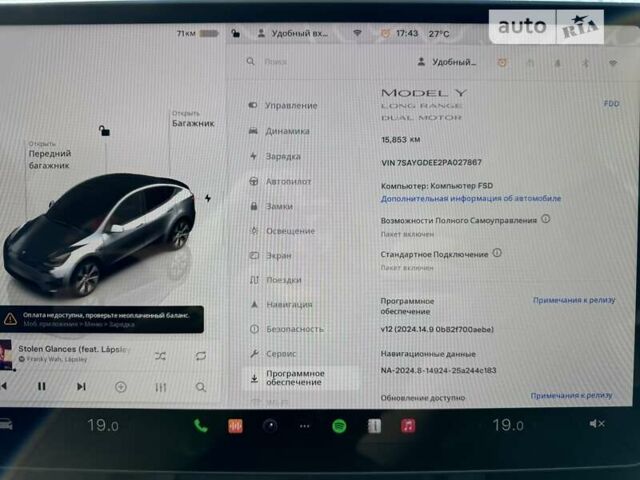This screenshot has height=480, width=640.
Task: Tap the battery range 71 км indicator
Action: pos(198,33)
